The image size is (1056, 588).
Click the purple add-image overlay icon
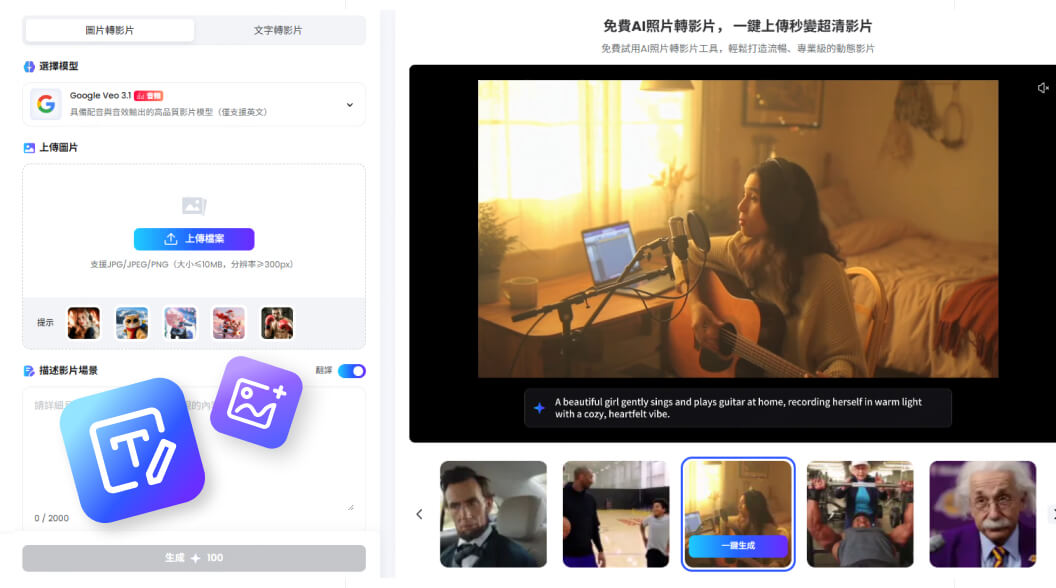coord(256,401)
